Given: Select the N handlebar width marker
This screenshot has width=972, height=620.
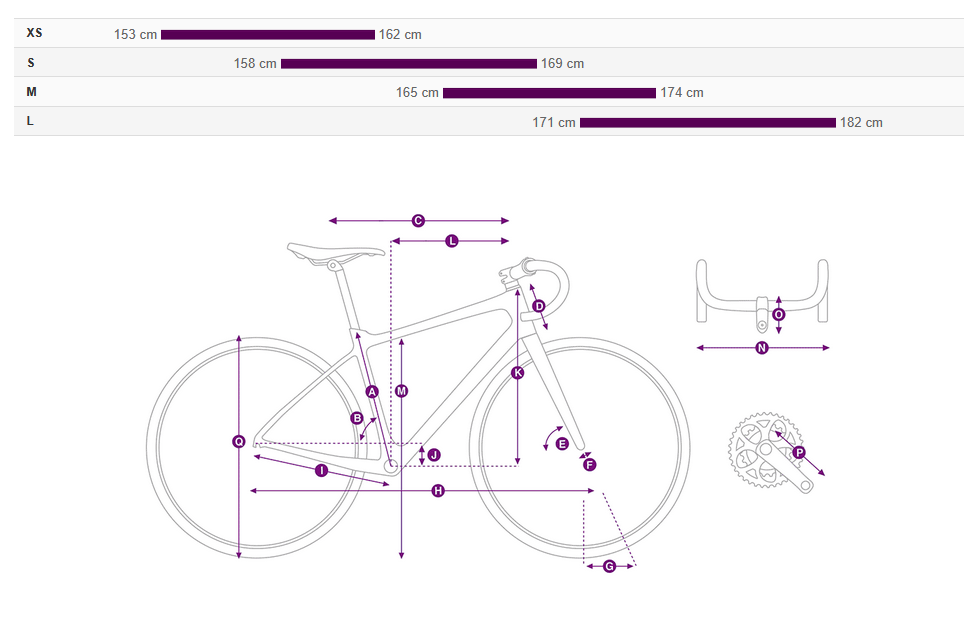Looking at the screenshot, I should 762,348.
